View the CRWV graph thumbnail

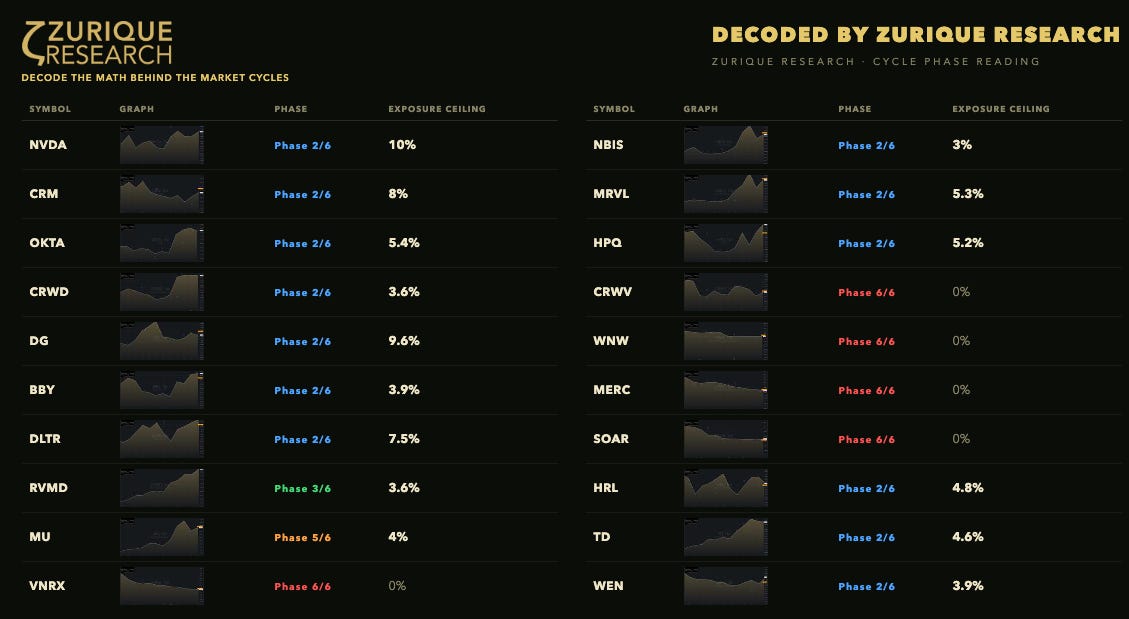pyautogui.click(x=725, y=292)
